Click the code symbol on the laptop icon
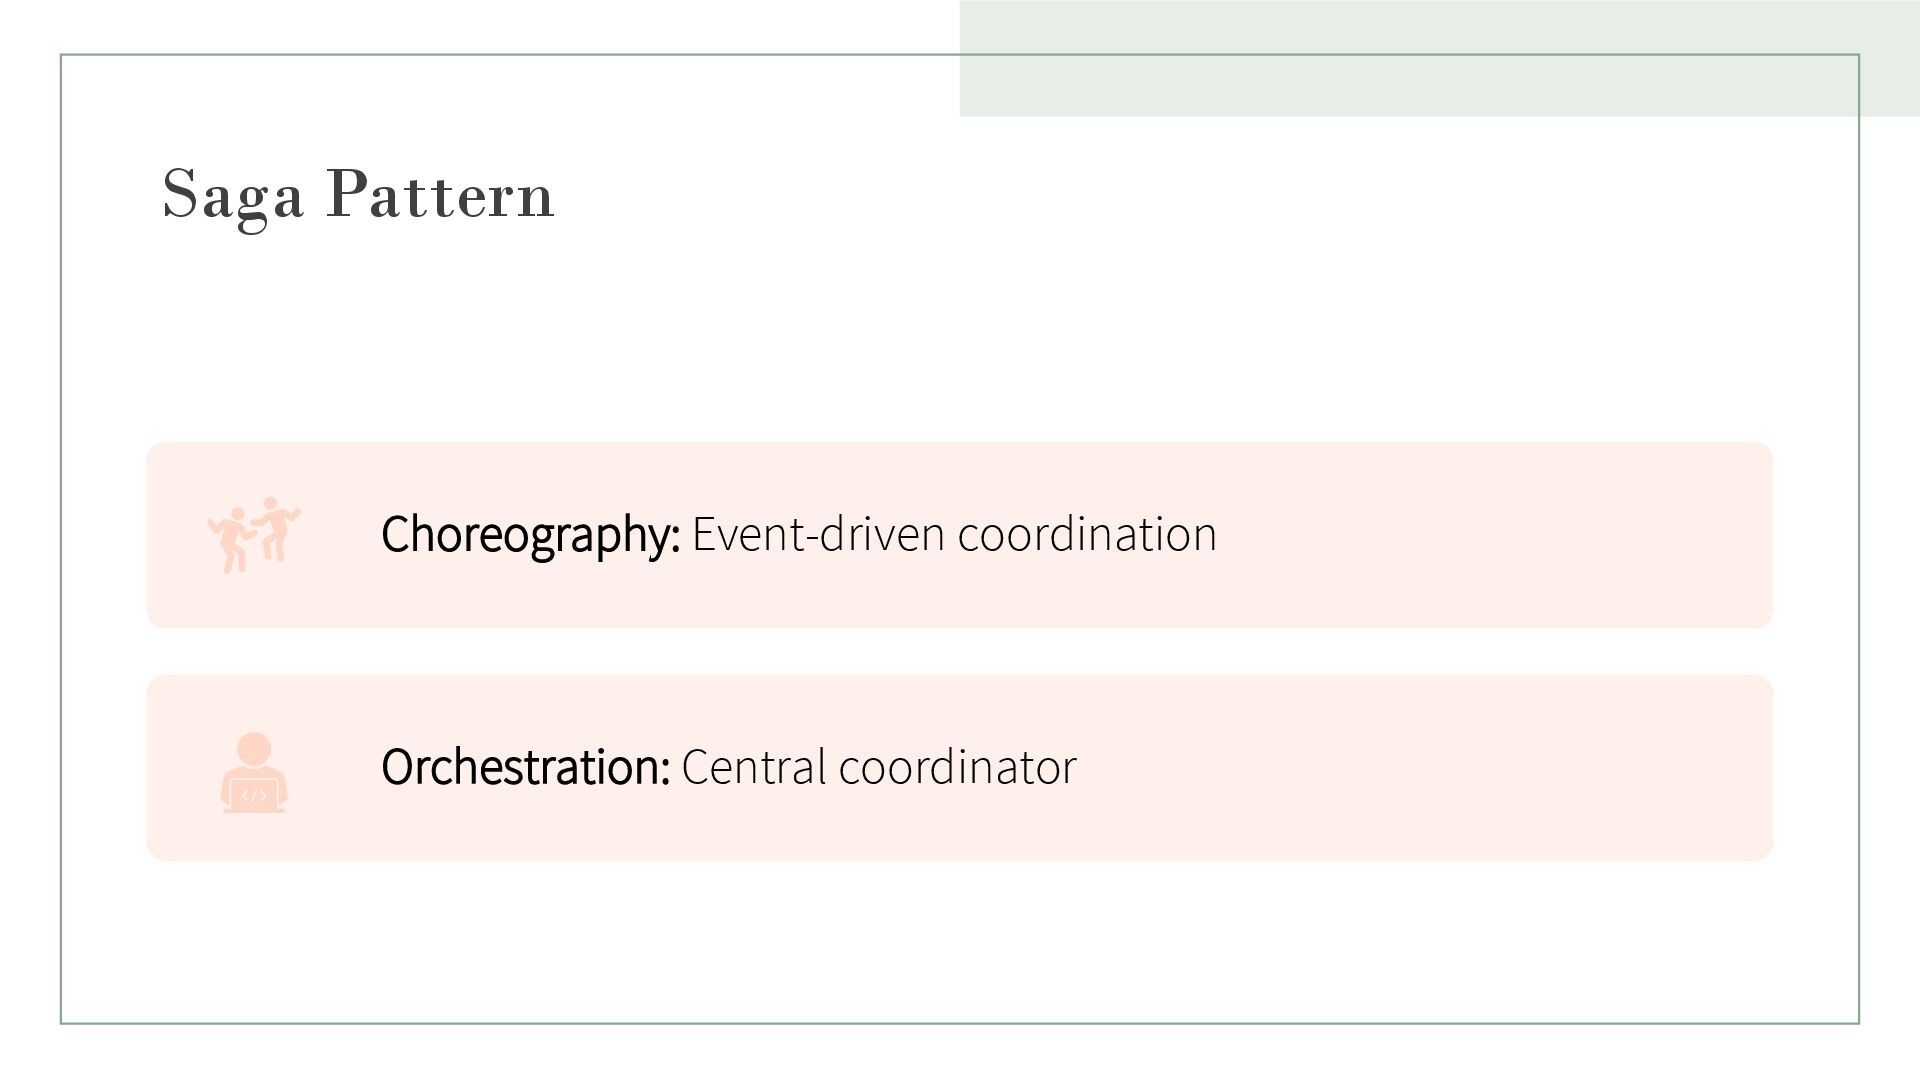The height and width of the screenshot is (1080, 1920). tap(254, 796)
